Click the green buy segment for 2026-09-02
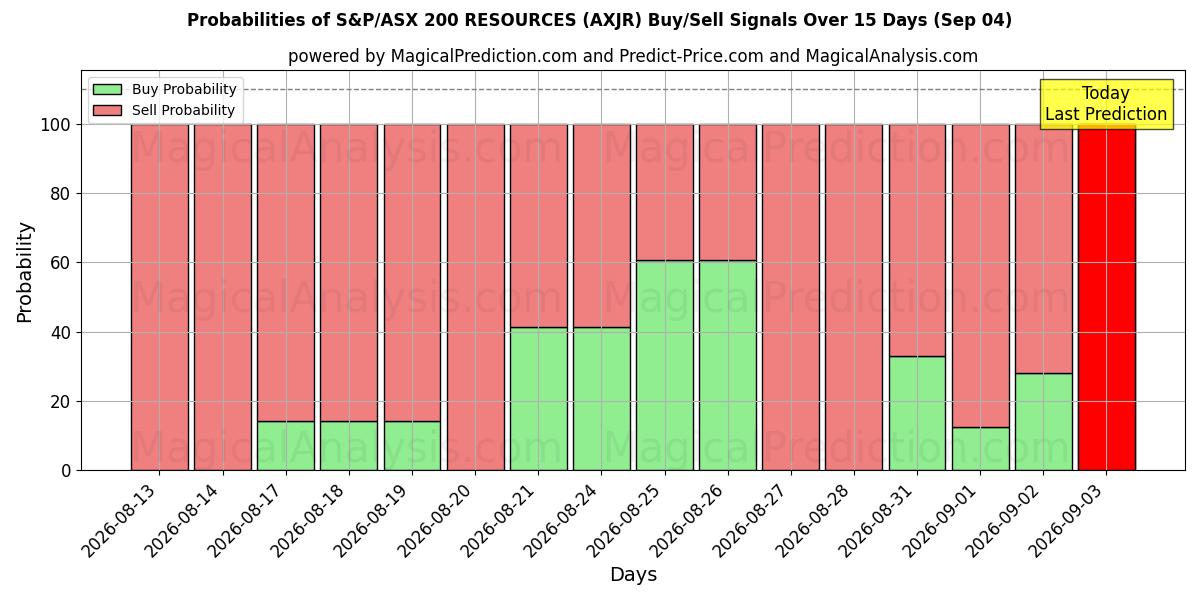Image resolution: width=1200 pixels, height=600 pixels. pos(1043,422)
